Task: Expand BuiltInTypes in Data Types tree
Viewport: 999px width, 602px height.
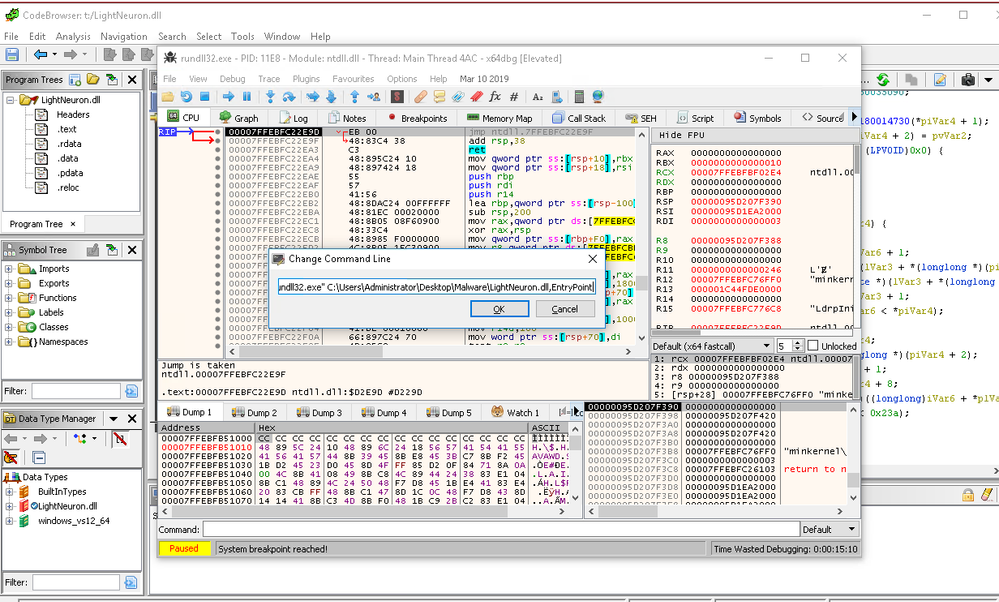Action: click(x=9, y=492)
